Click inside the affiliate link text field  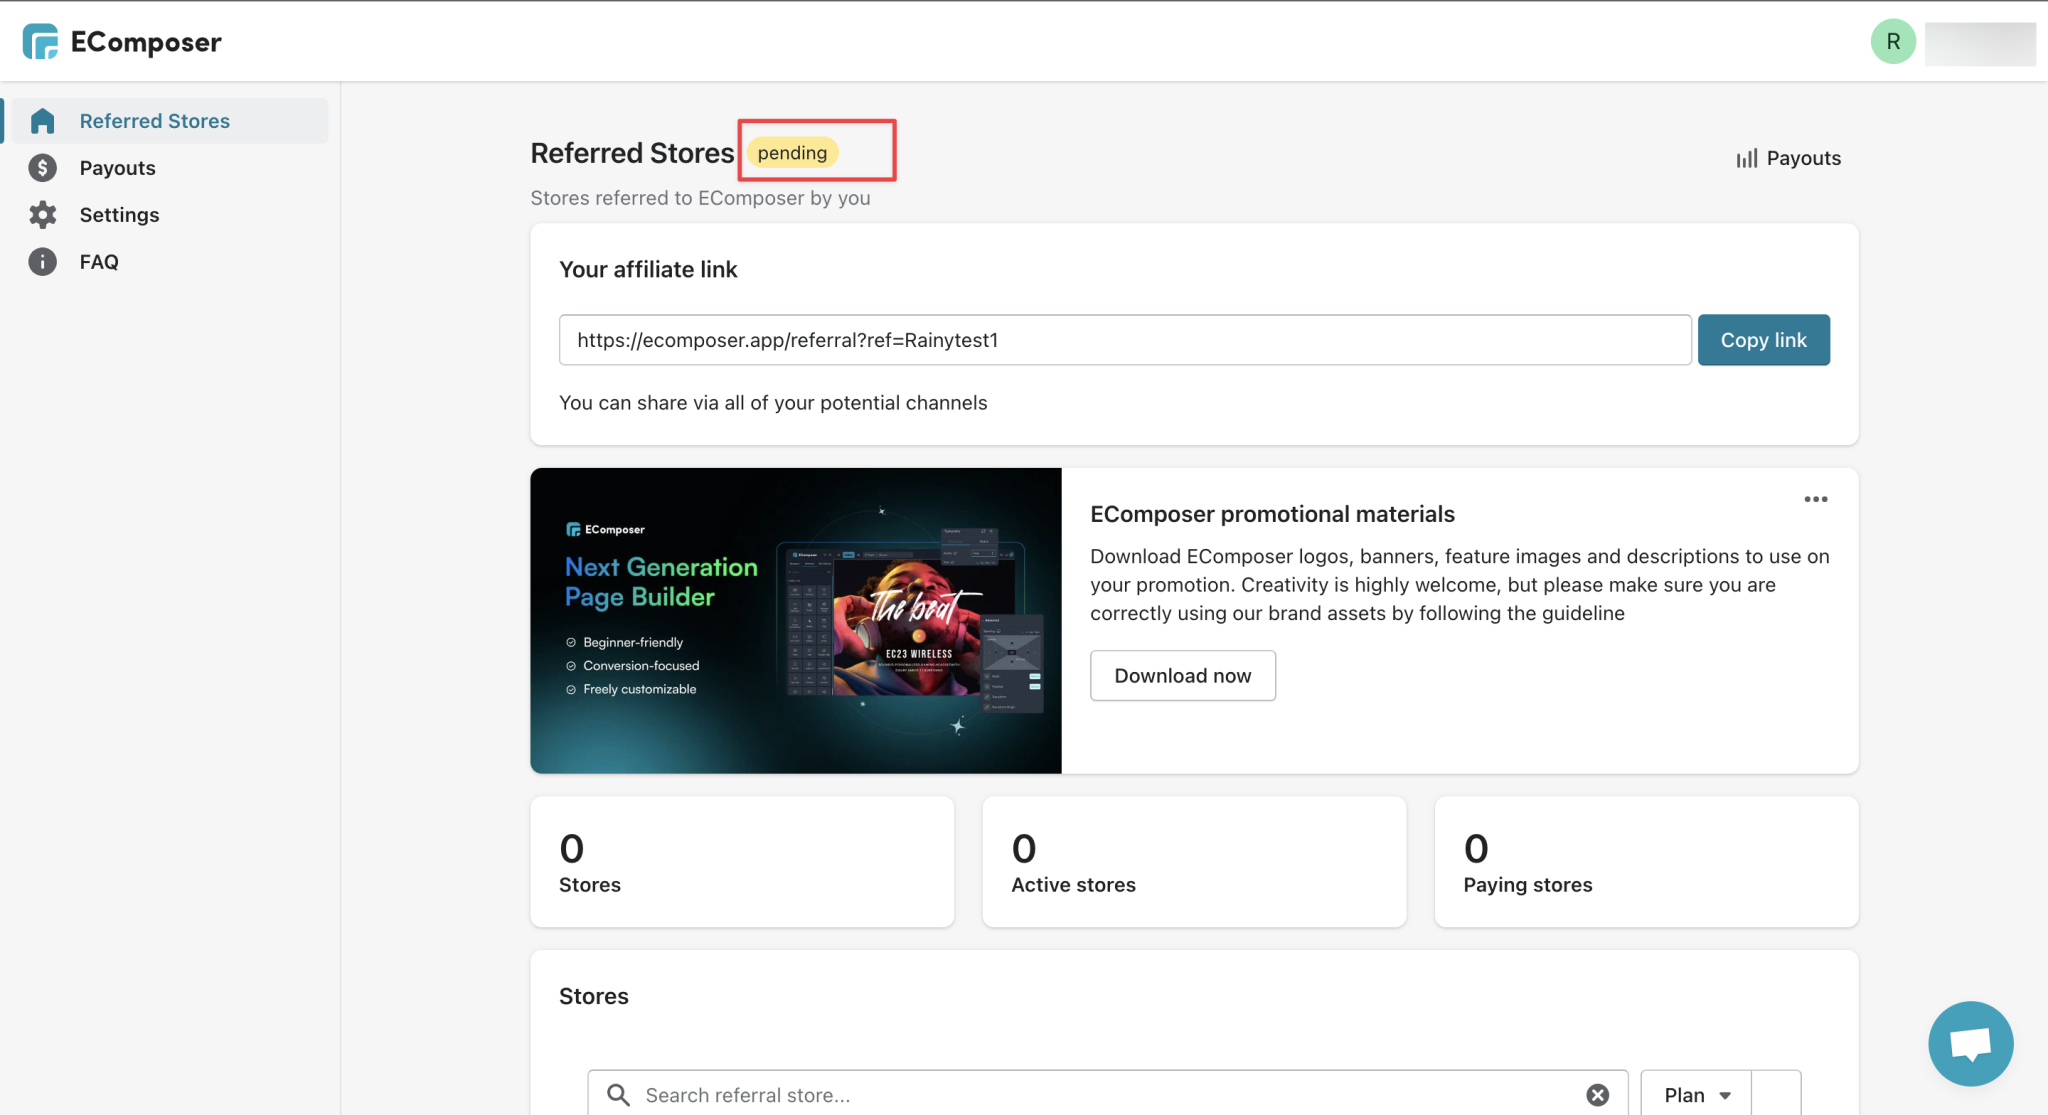[x=1125, y=339]
